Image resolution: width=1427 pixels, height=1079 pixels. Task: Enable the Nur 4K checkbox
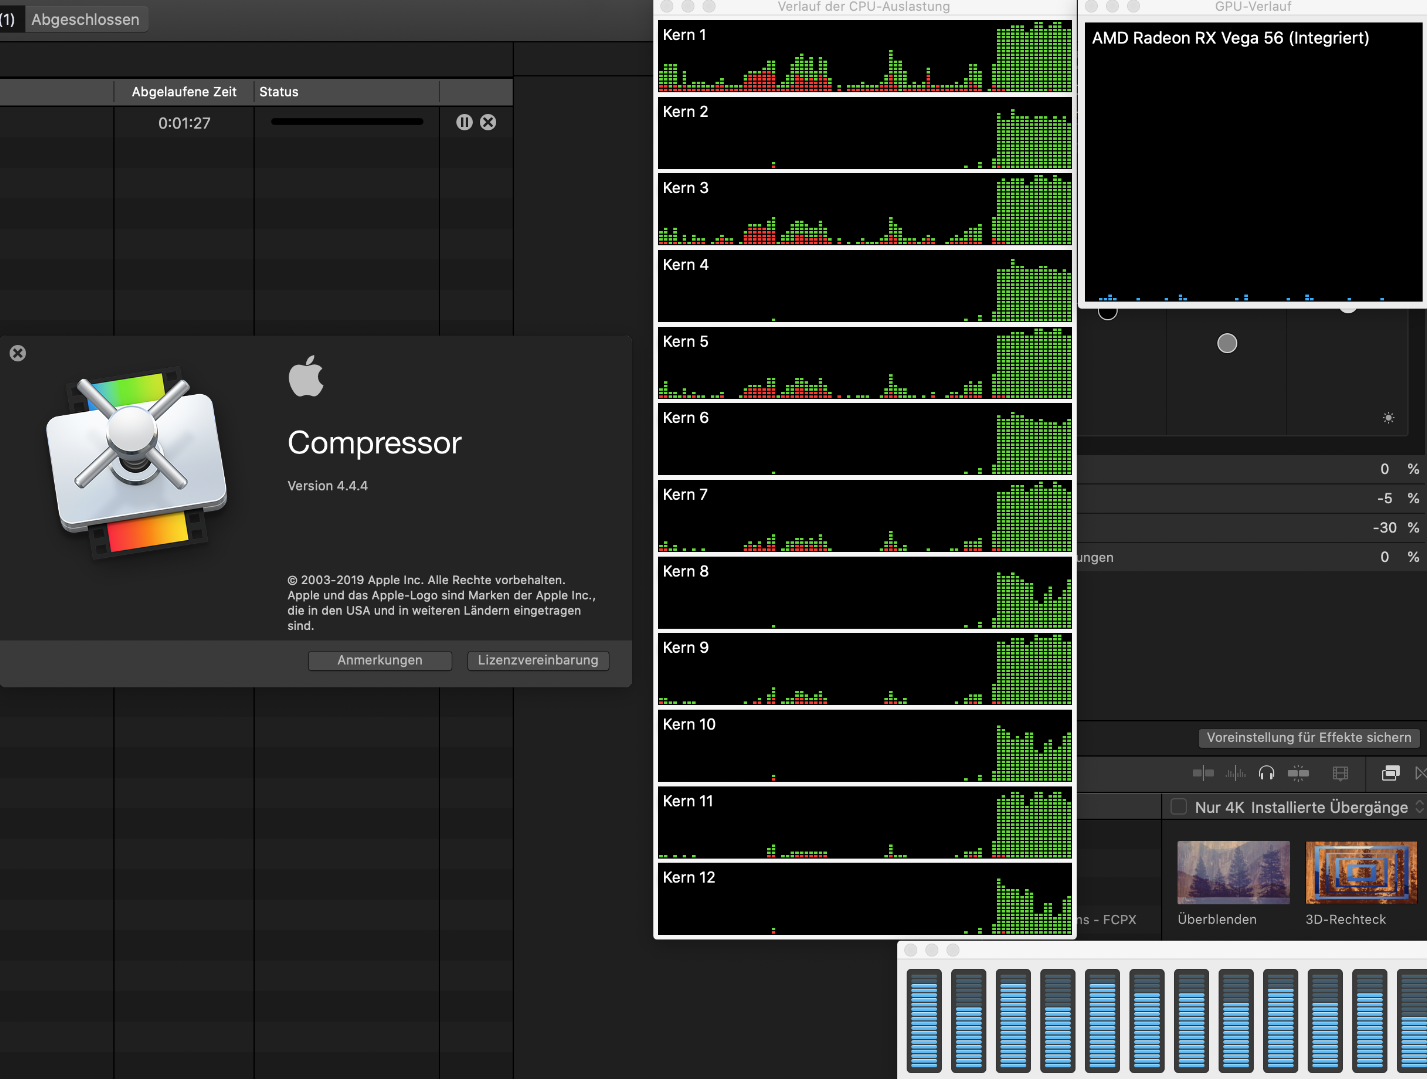[1179, 807]
